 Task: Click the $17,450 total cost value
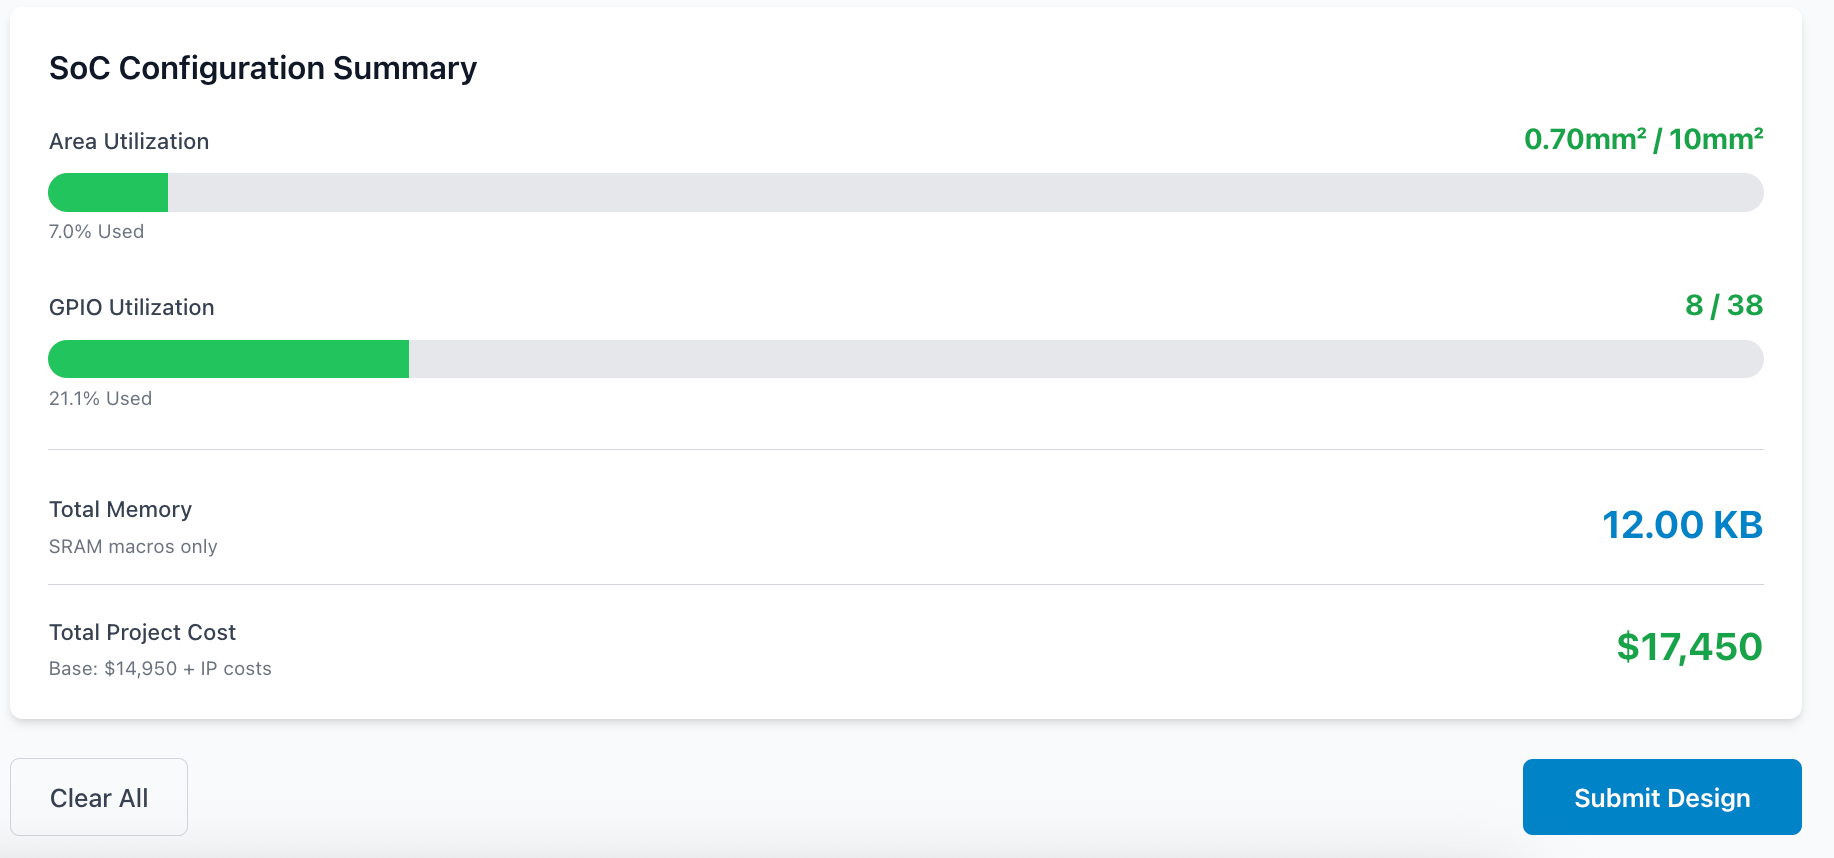click(1690, 647)
